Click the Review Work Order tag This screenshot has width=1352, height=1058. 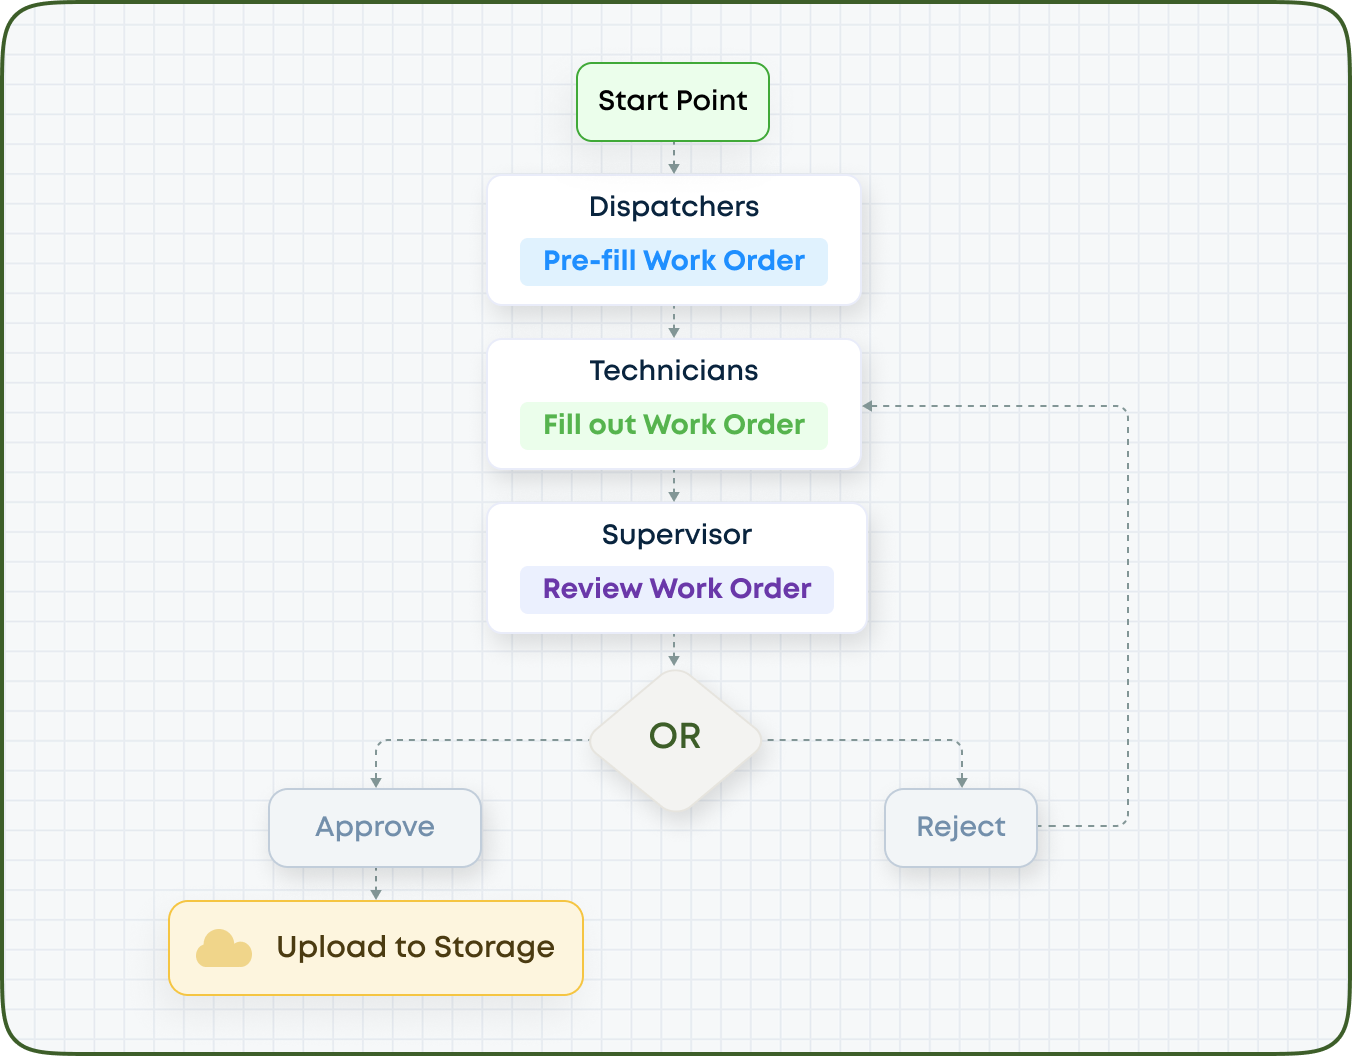676,589
